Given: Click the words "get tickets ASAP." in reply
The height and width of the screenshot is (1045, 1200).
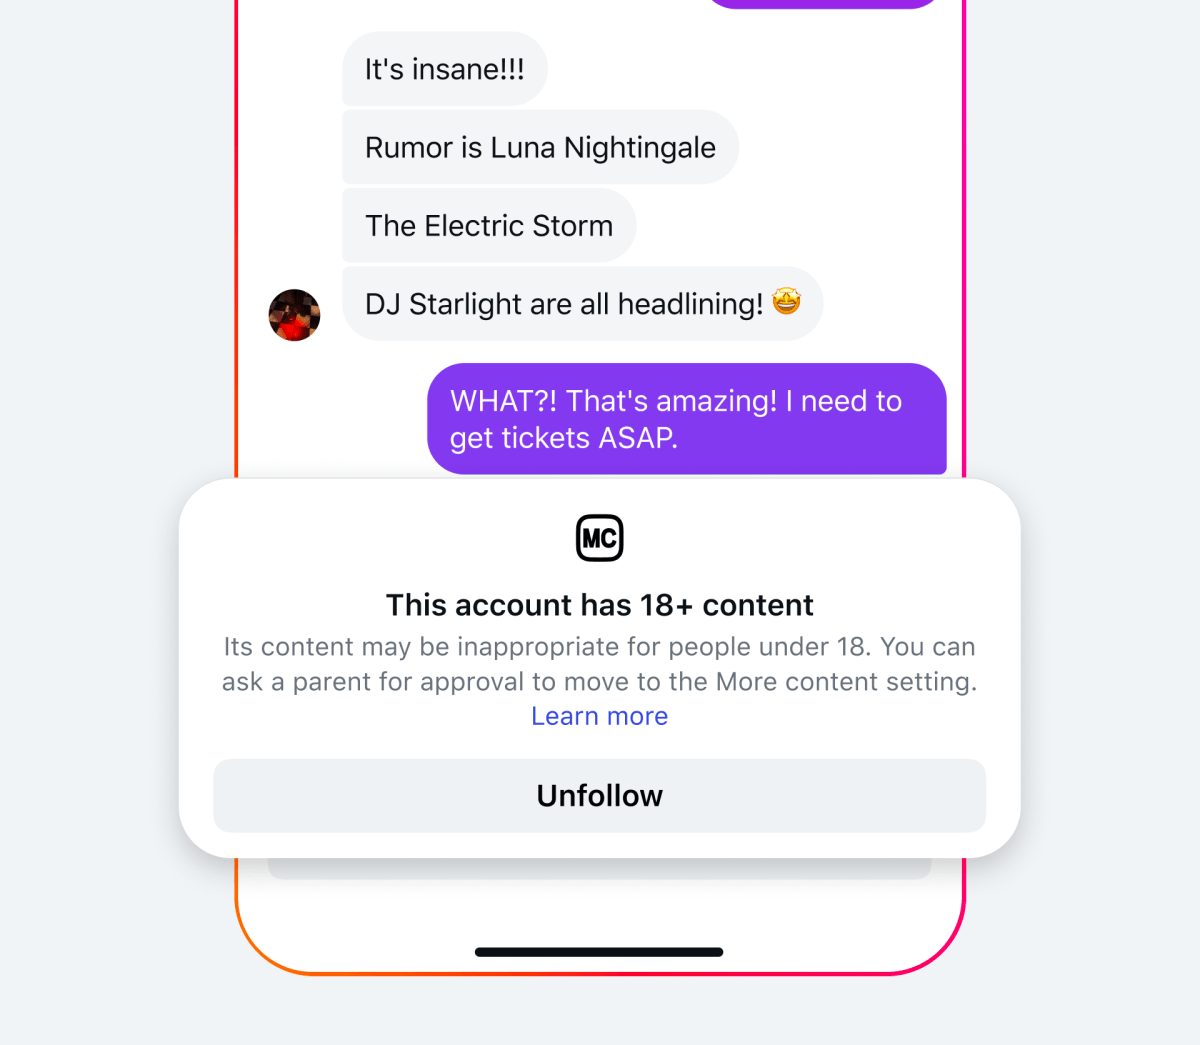Looking at the screenshot, I should tap(564, 438).
